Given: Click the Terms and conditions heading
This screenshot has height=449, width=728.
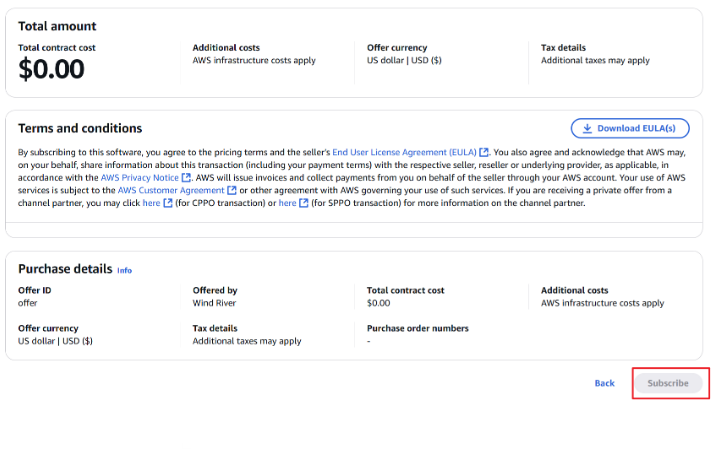Looking at the screenshot, I should coord(80,128).
